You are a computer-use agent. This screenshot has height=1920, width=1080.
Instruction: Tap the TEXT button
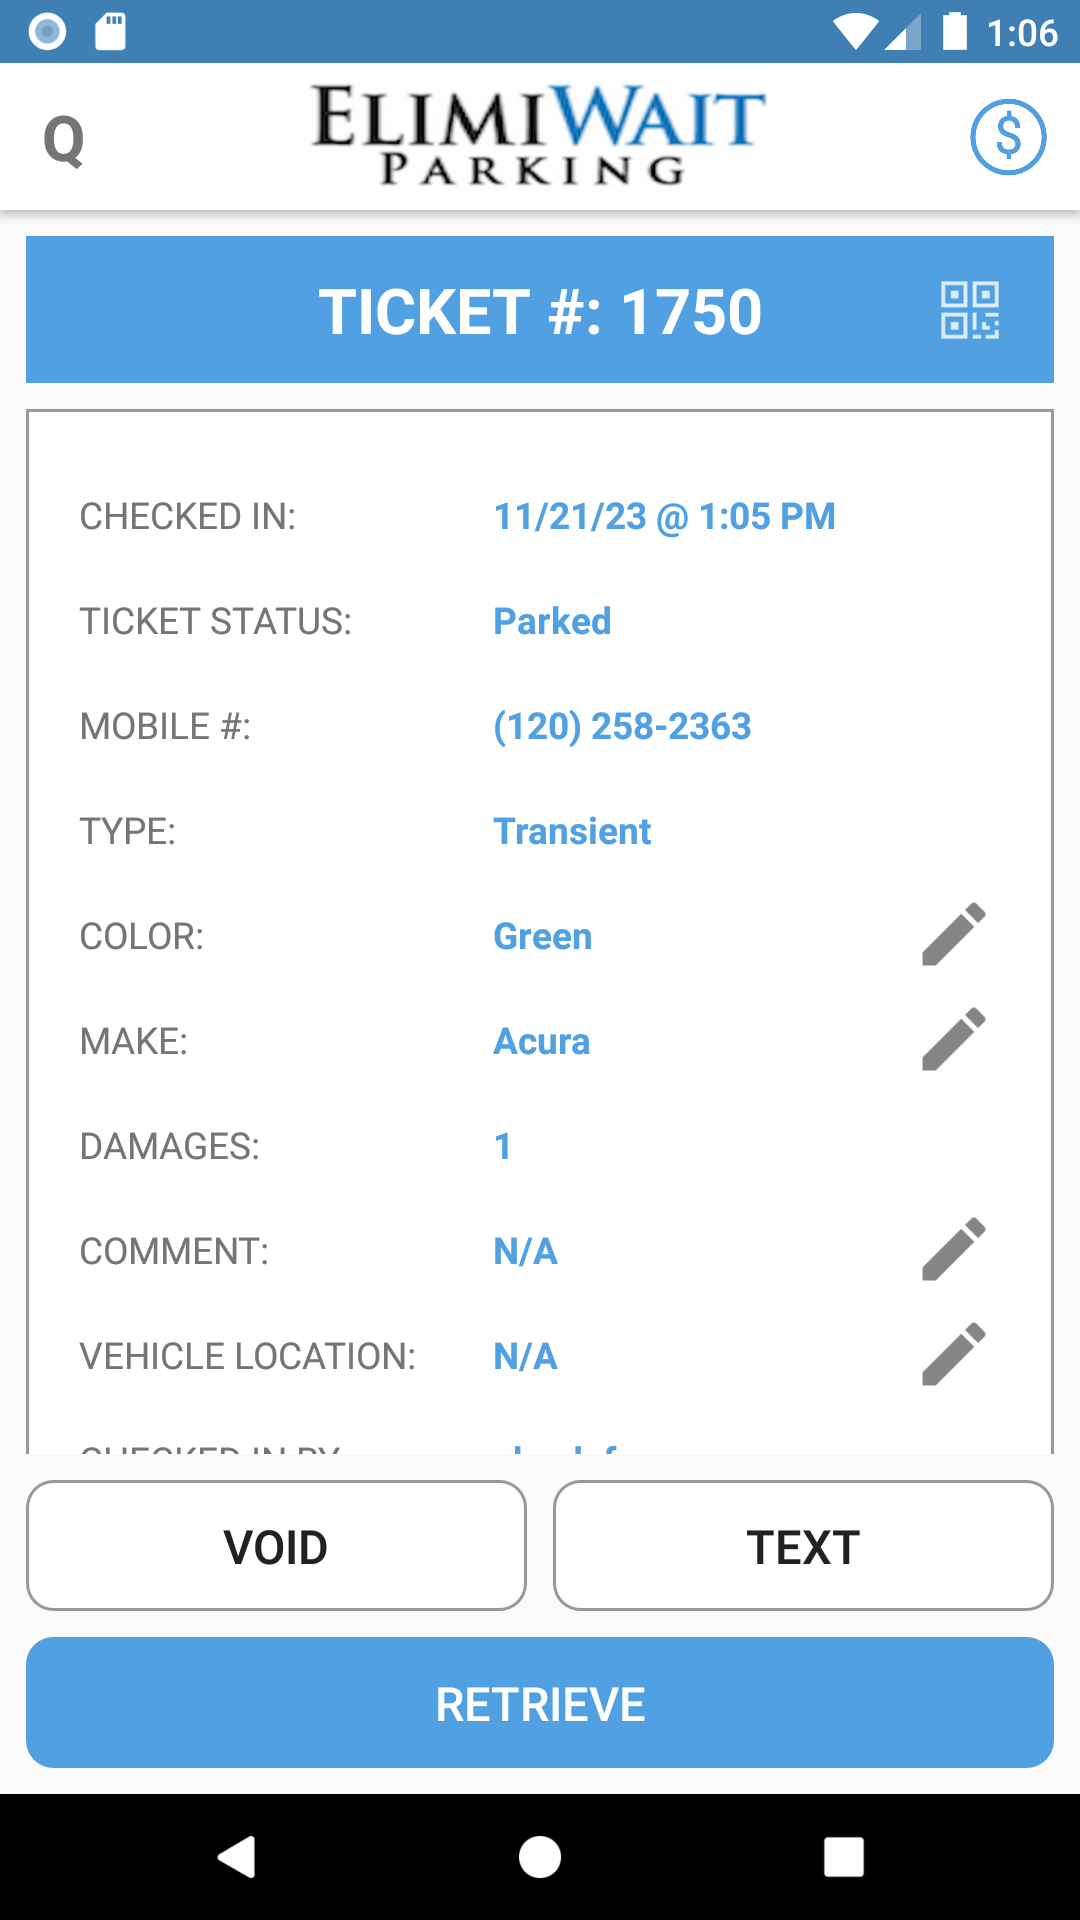point(803,1546)
